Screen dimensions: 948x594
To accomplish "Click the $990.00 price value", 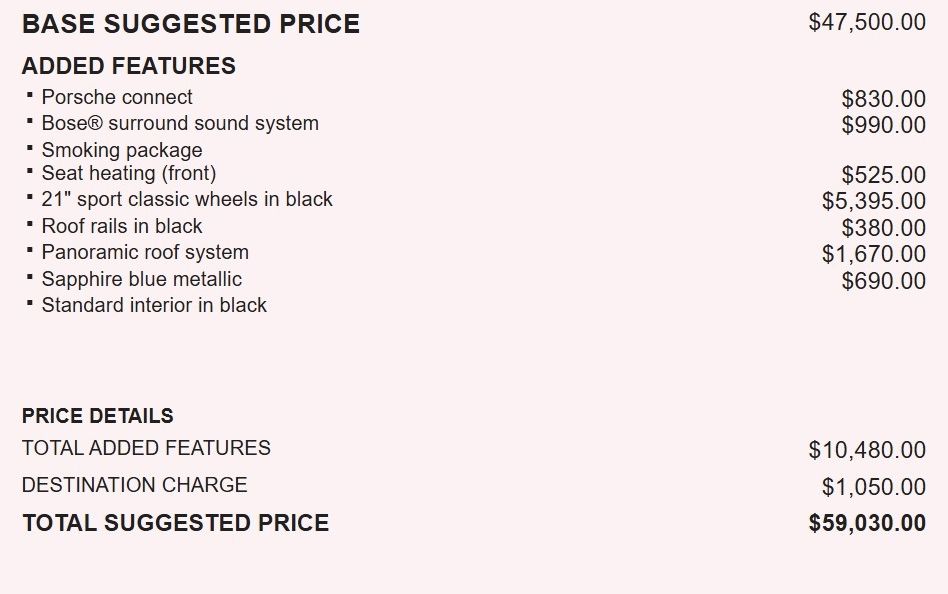I will pyautogui.click(x=883, y=125).
